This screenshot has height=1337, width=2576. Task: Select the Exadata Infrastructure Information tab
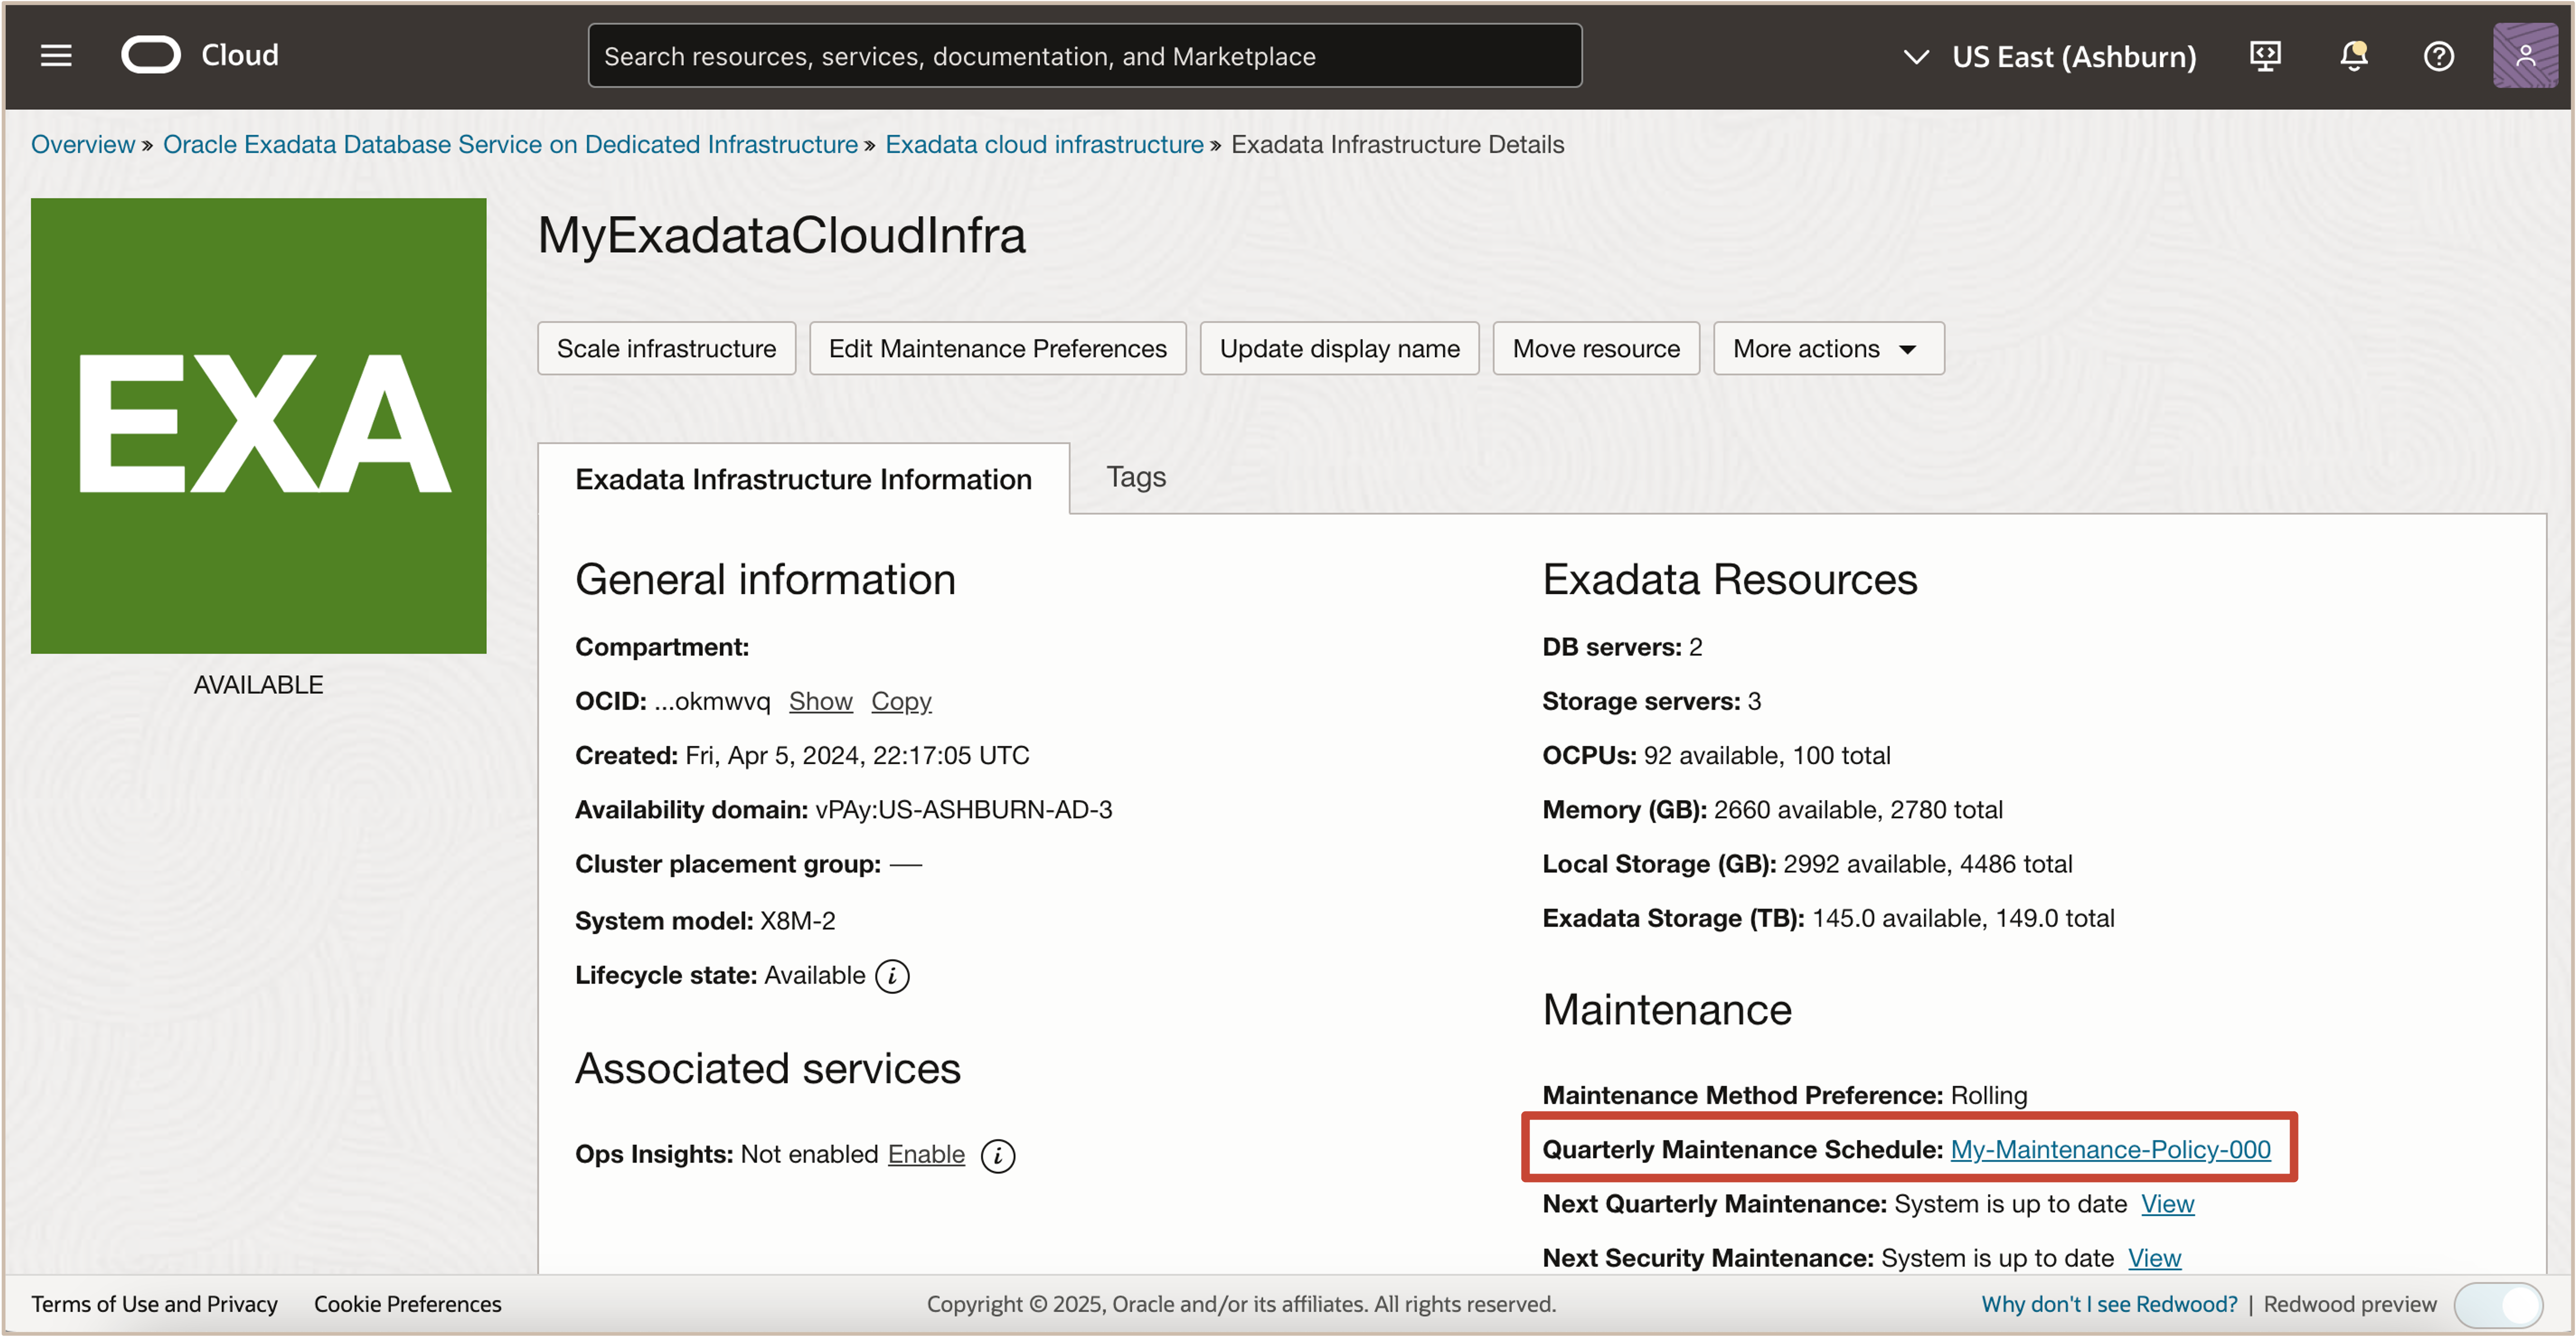click(x=803, y=480)
